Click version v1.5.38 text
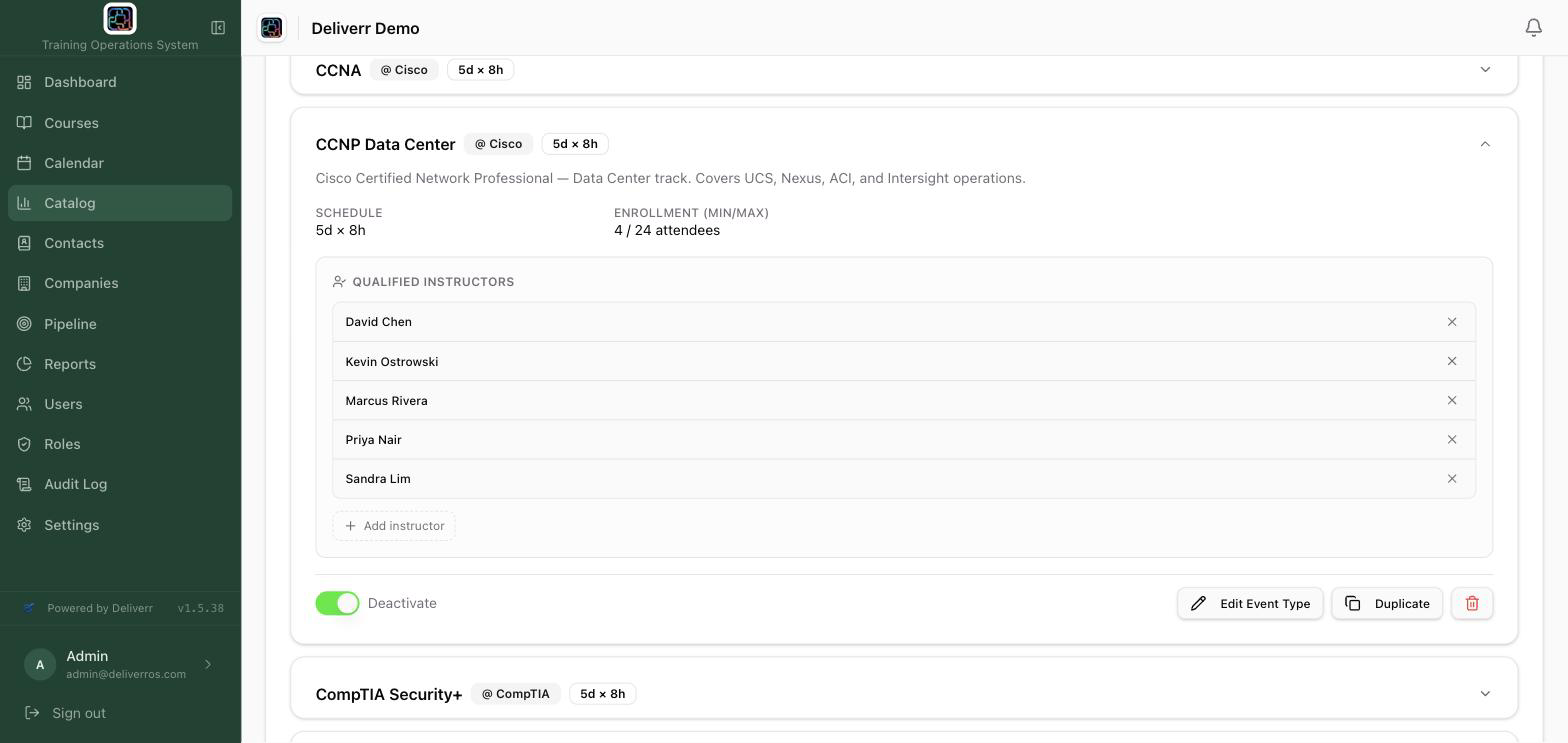The width and height of the screenshot is (1568, 743). 201,608
